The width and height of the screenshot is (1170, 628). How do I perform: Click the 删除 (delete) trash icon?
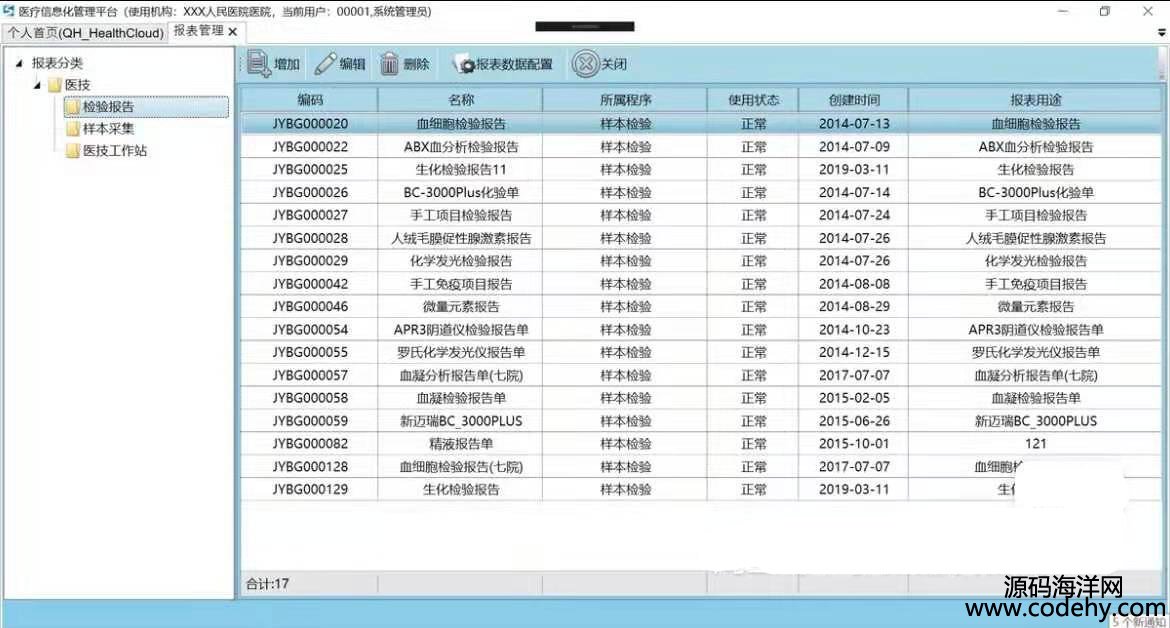(x=390, y=64)
